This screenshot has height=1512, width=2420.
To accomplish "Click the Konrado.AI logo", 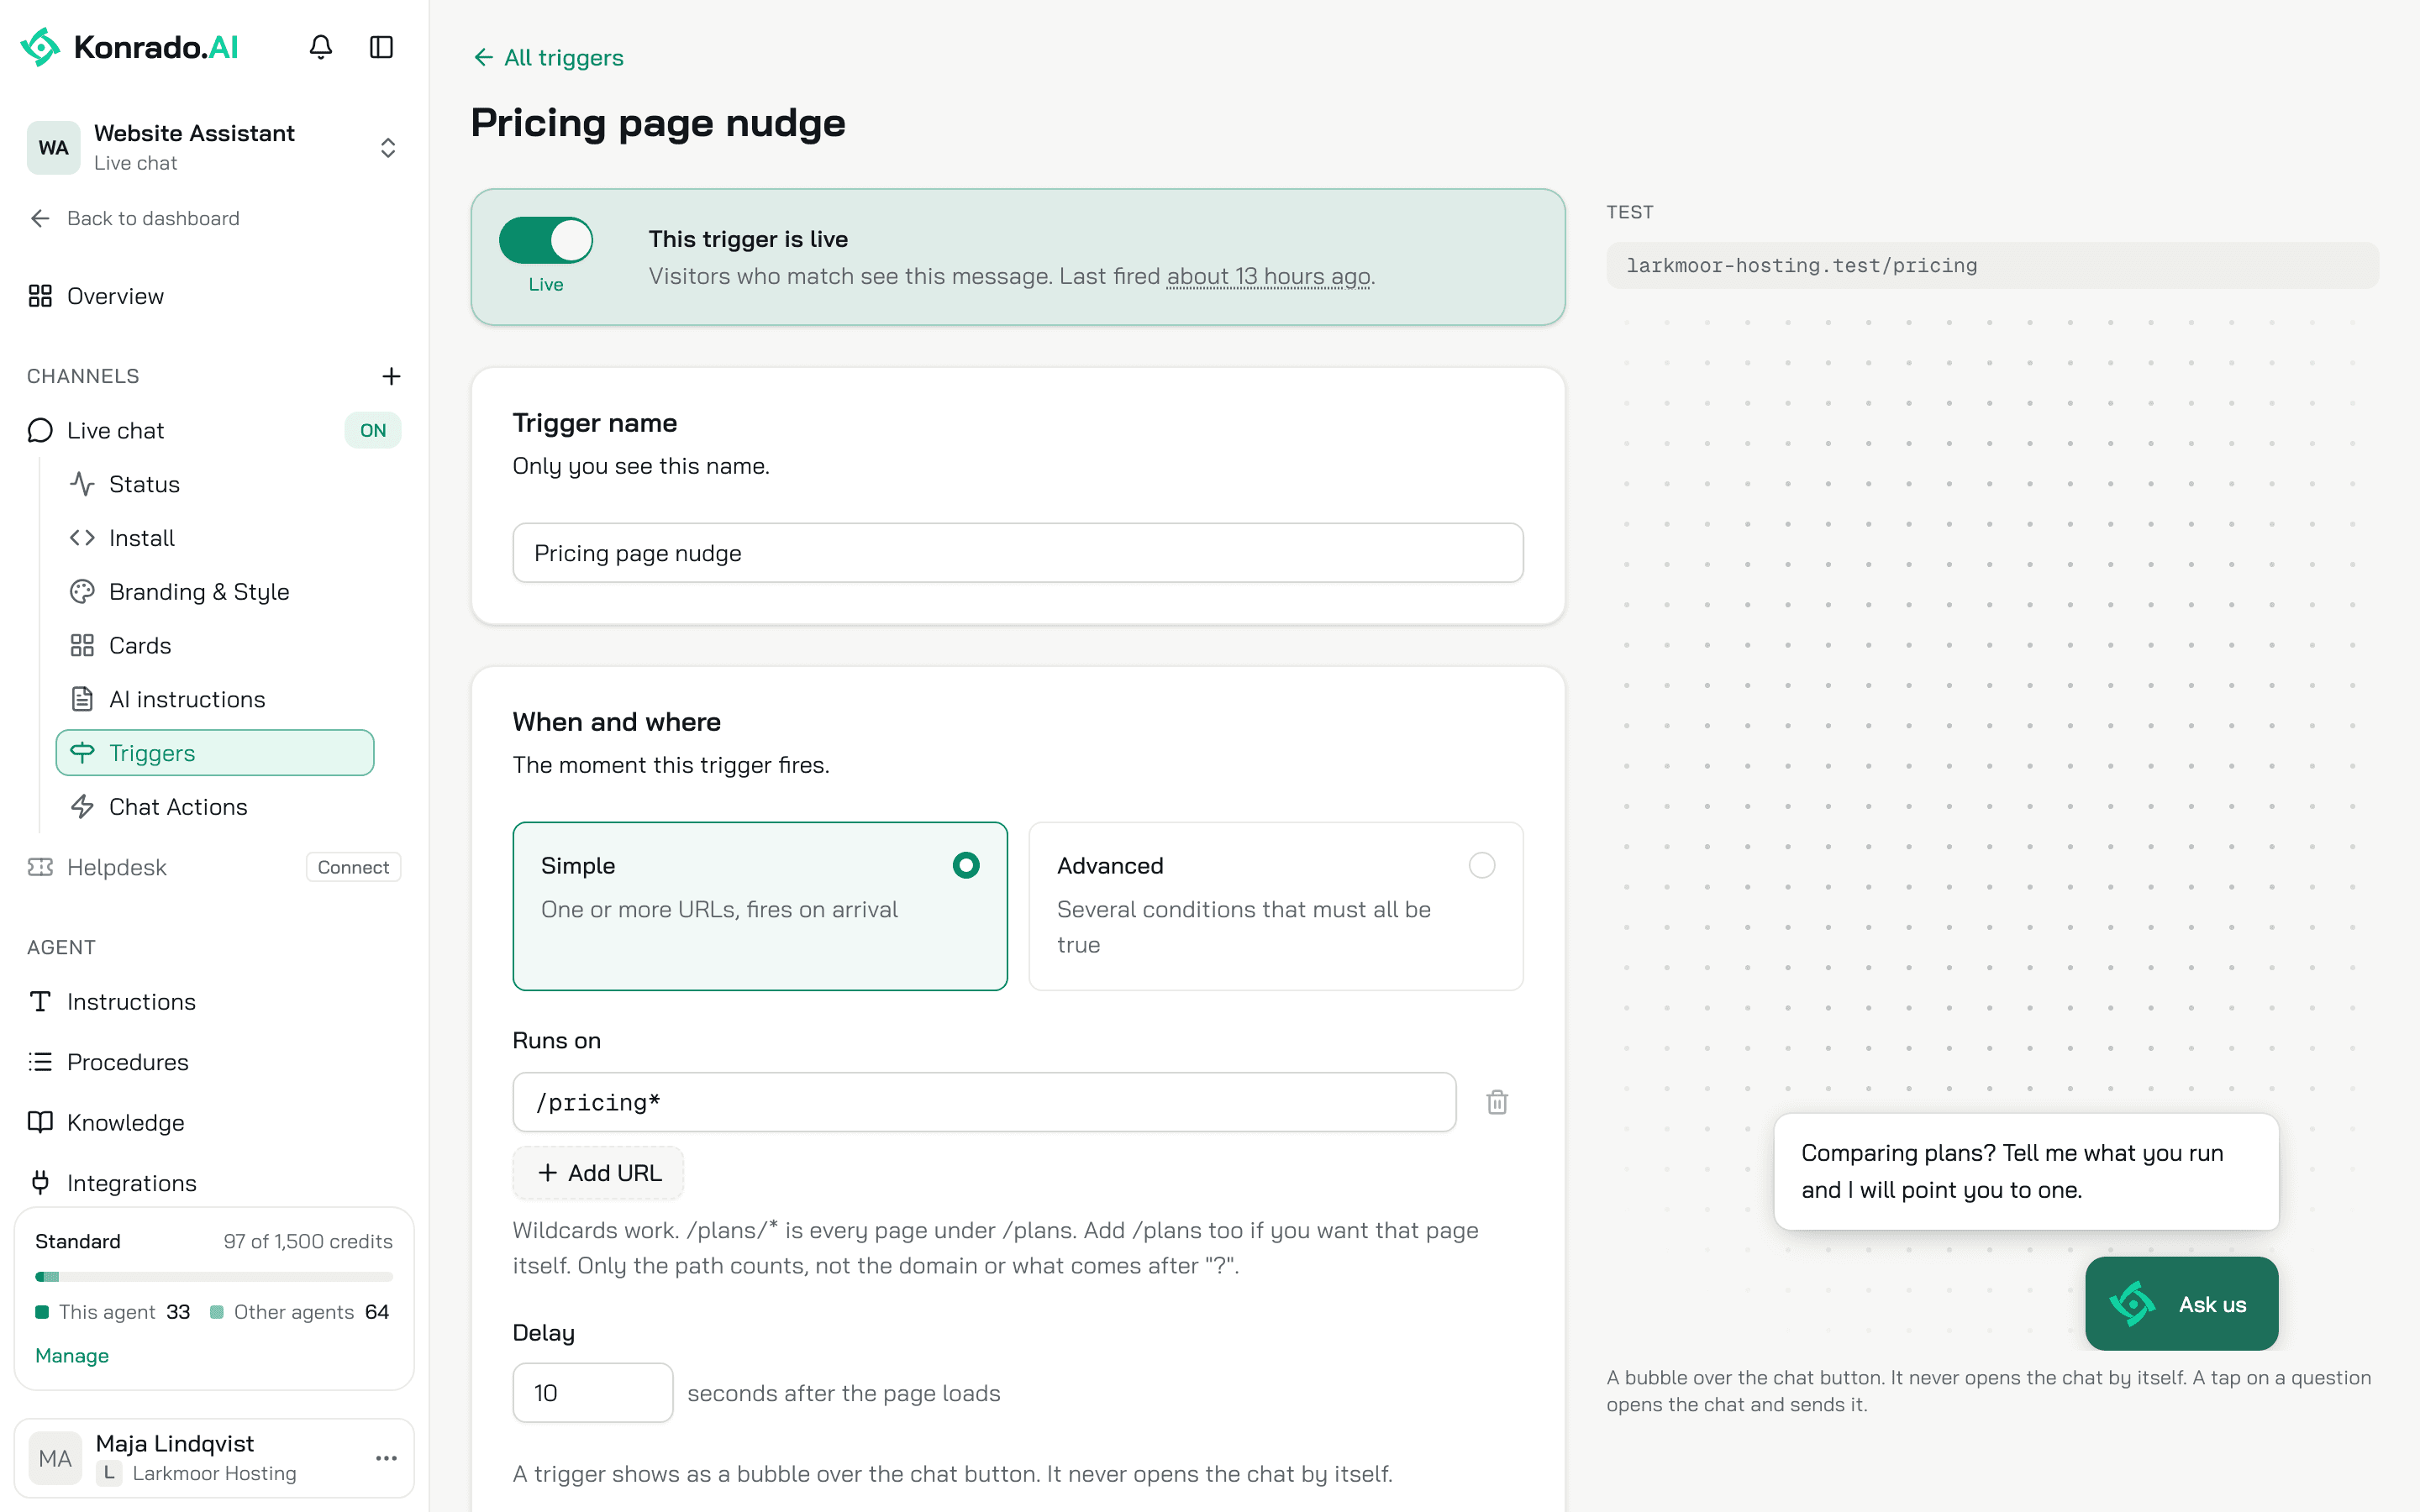I will [x=130, y=47].
